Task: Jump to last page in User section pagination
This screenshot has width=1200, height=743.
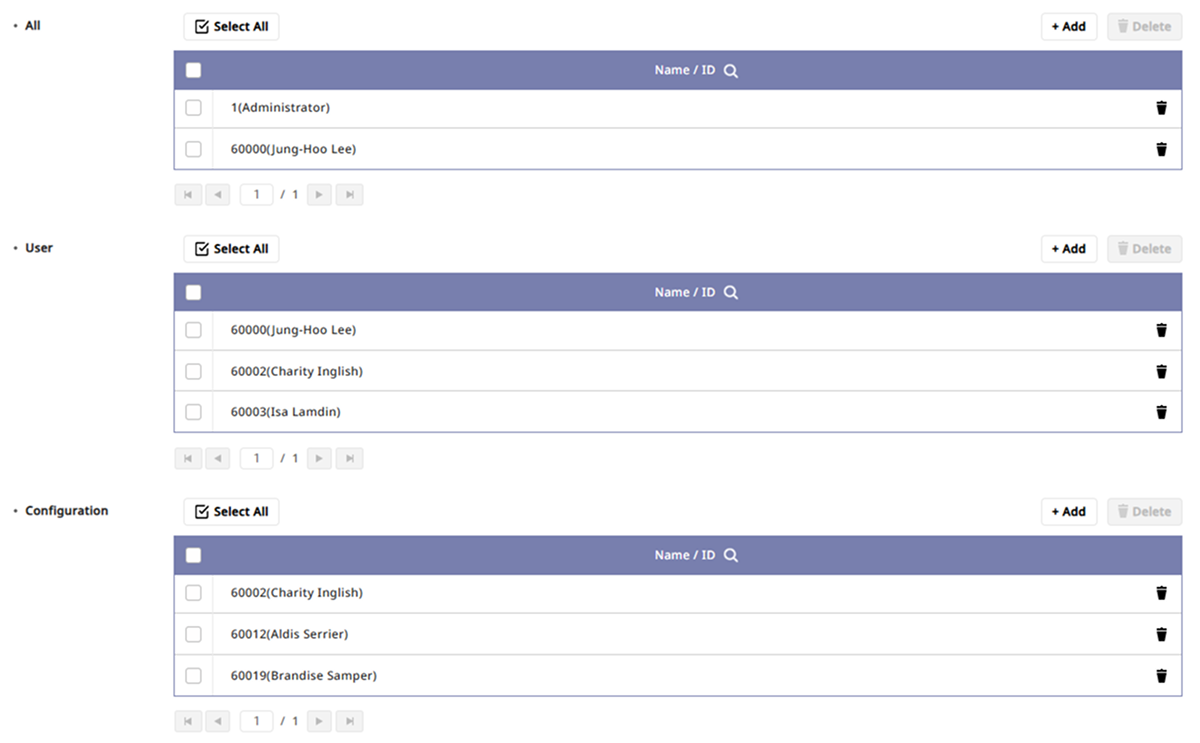Action: point(349,459)
